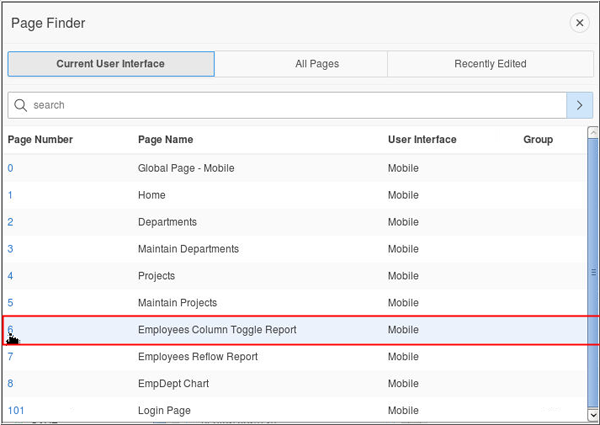Open page number 0 link
600x425 pixels.
(x=11, y=168)
